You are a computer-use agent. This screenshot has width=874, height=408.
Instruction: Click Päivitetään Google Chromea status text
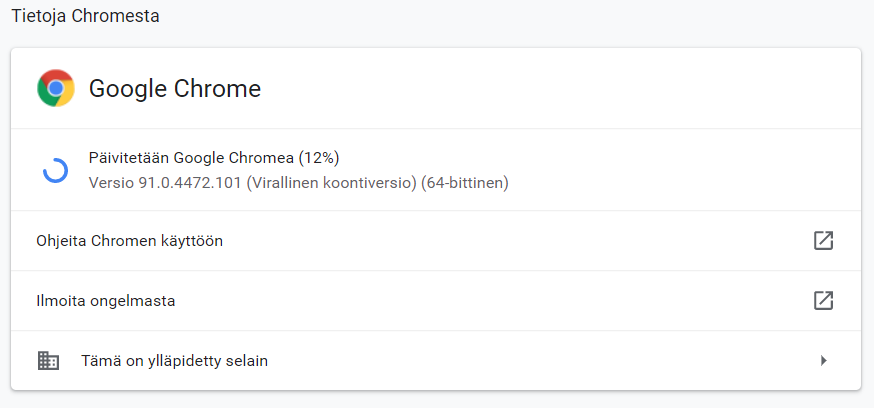pos(191,158)
